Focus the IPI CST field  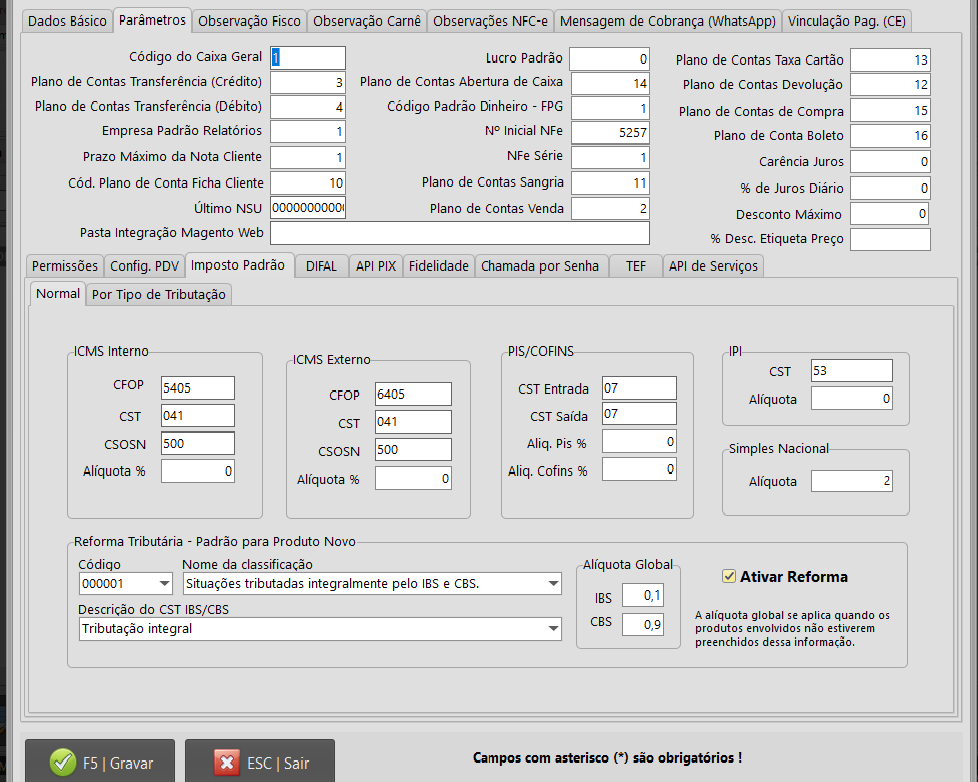[851, 370]
